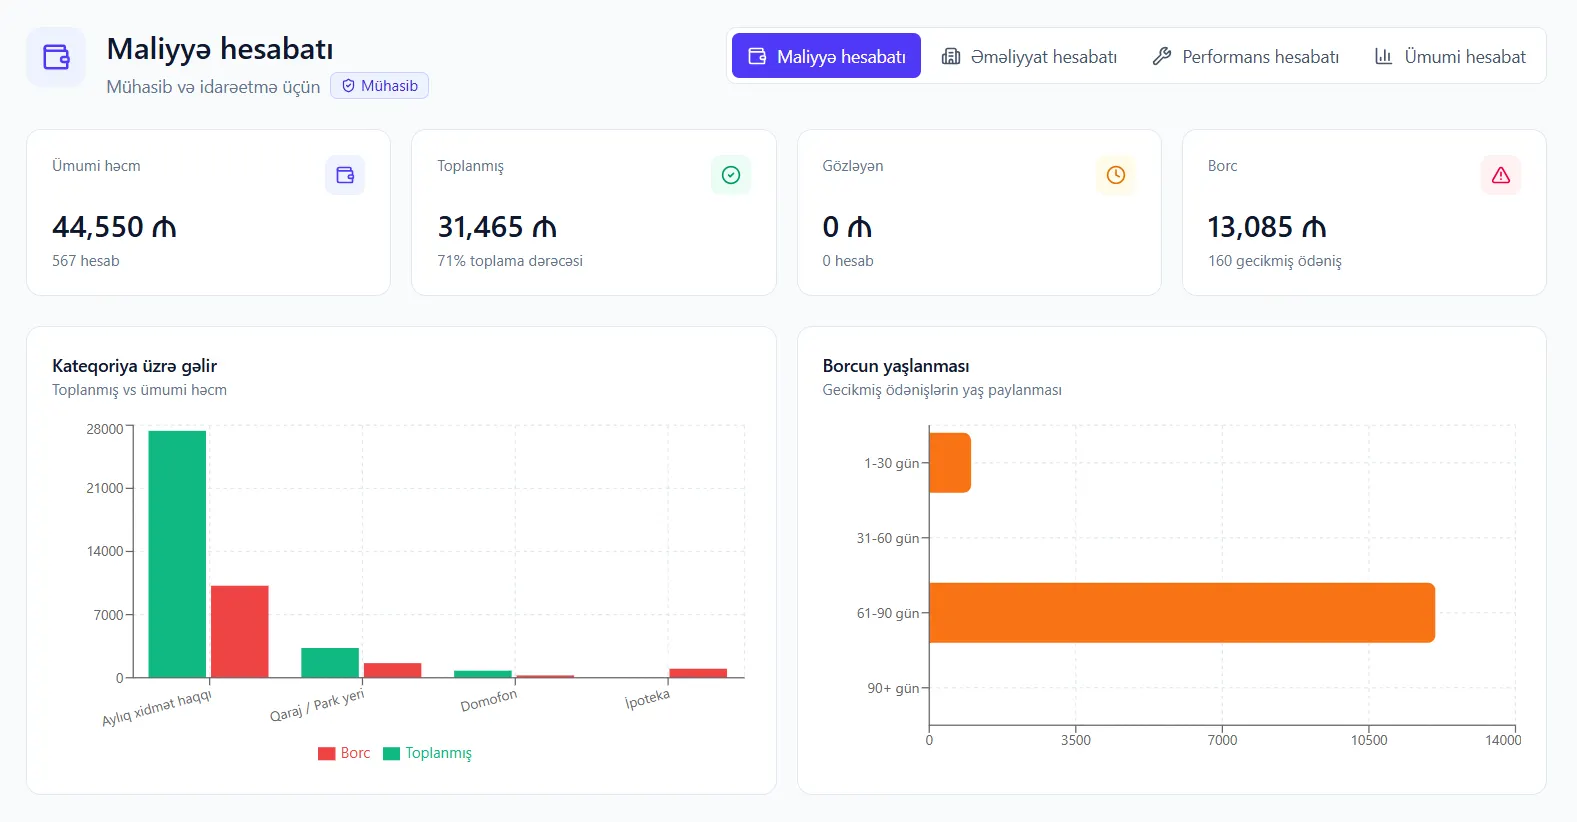Click the Aylıq xidmət haqqı axis label

pyautogui.click(x=157, y=707)
